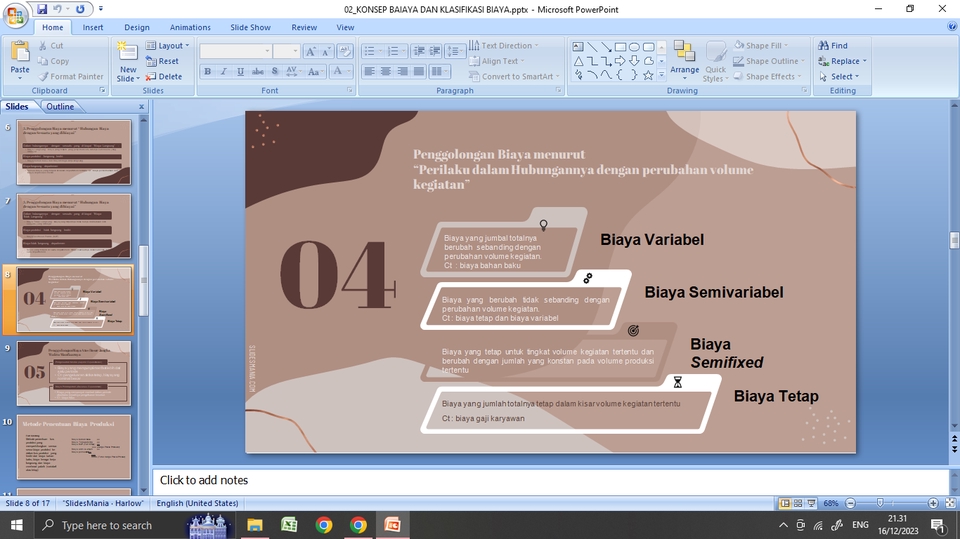Open the Animations tab

pos(190,27)
